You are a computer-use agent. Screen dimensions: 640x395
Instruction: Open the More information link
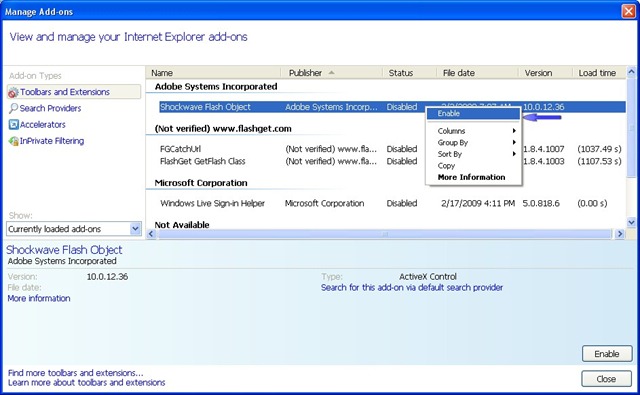pyautogui.click(x=39, y=298)
